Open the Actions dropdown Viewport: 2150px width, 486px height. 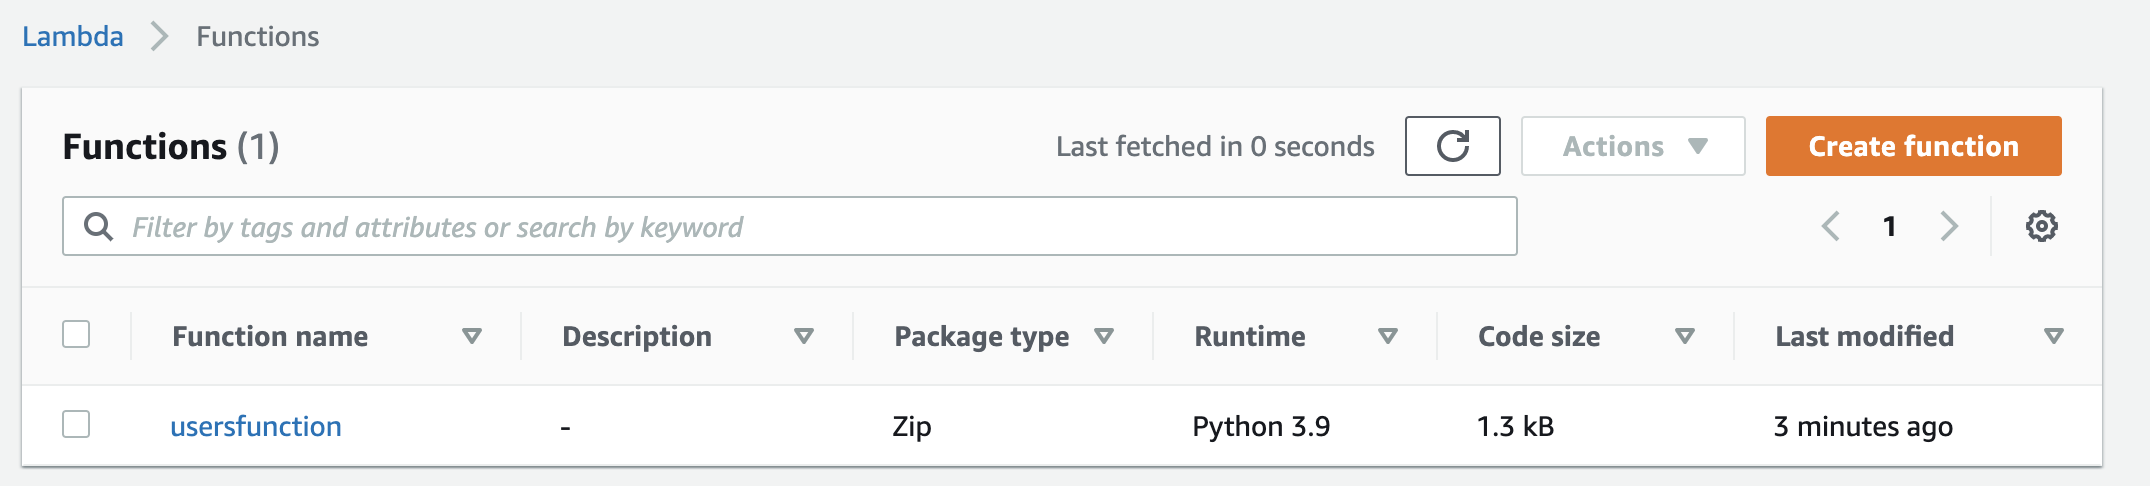pos(1633,146)
